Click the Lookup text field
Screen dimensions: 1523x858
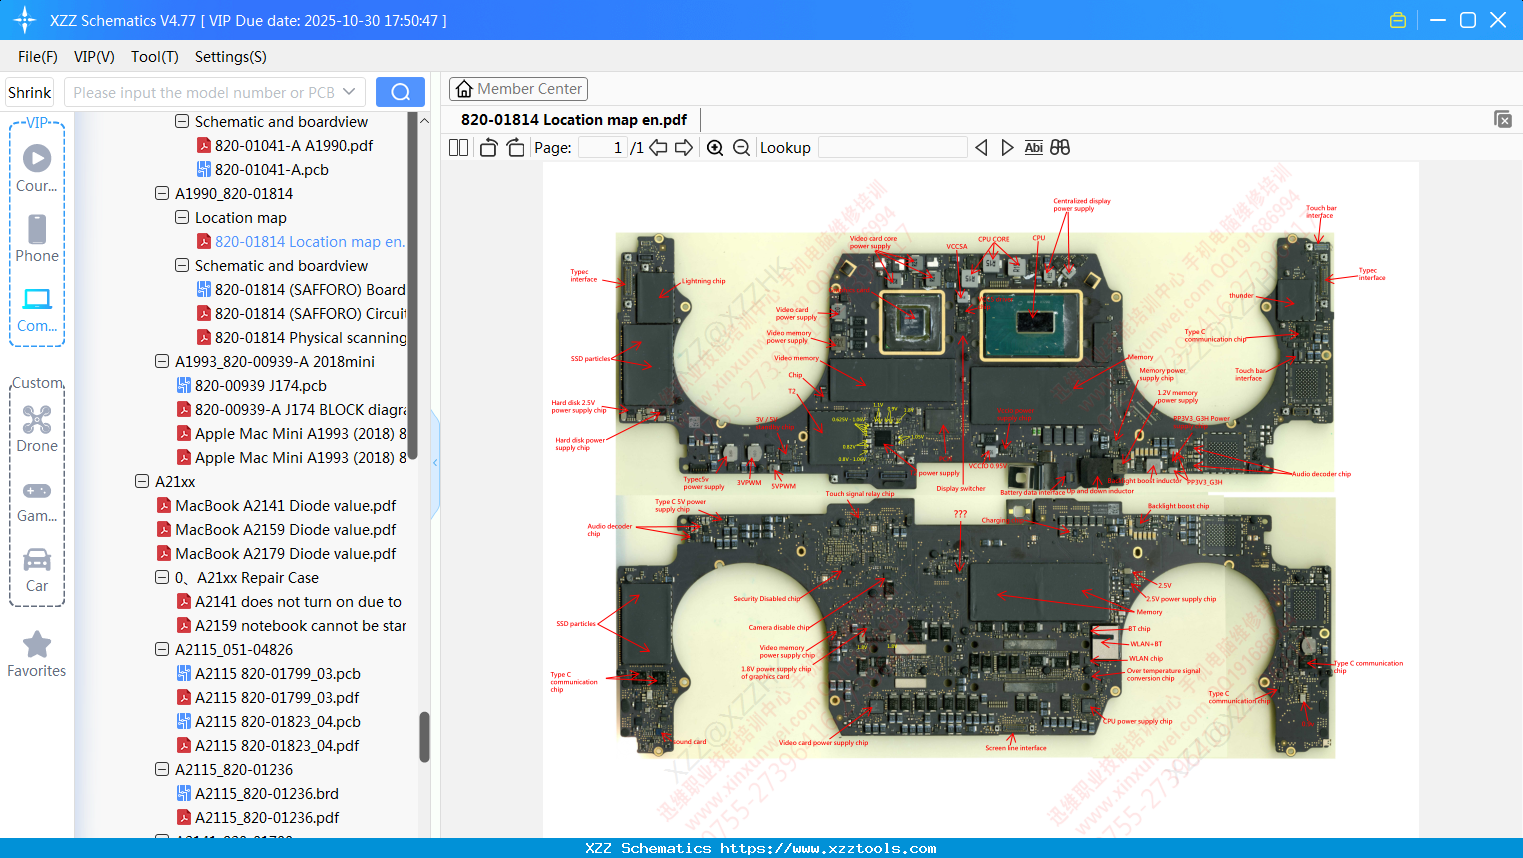point(893,148)
